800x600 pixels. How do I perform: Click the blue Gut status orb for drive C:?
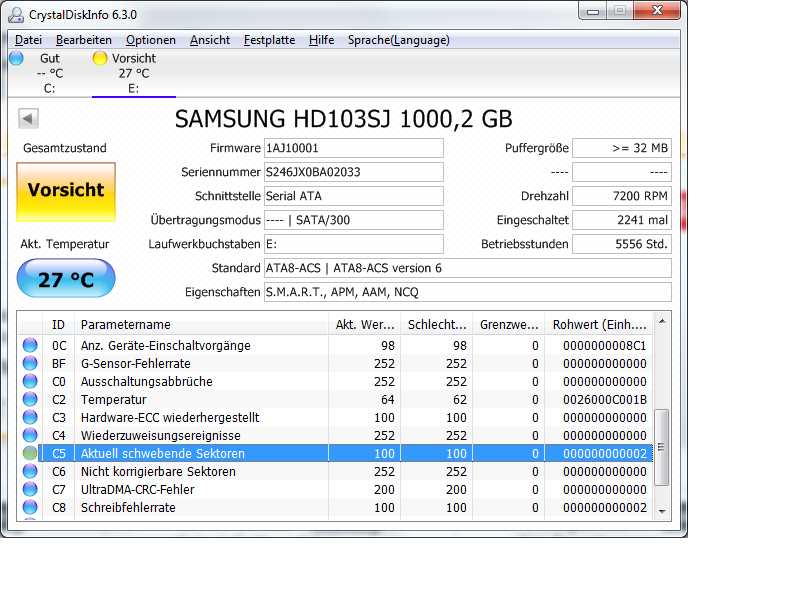pyautogui.click(x=16, y=58)
